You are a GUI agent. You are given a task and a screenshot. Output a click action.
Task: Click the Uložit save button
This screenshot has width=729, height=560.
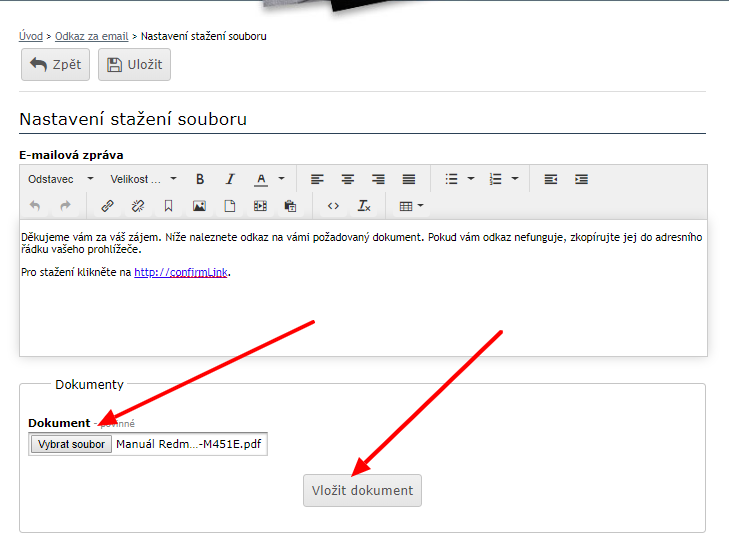point(134,64)
